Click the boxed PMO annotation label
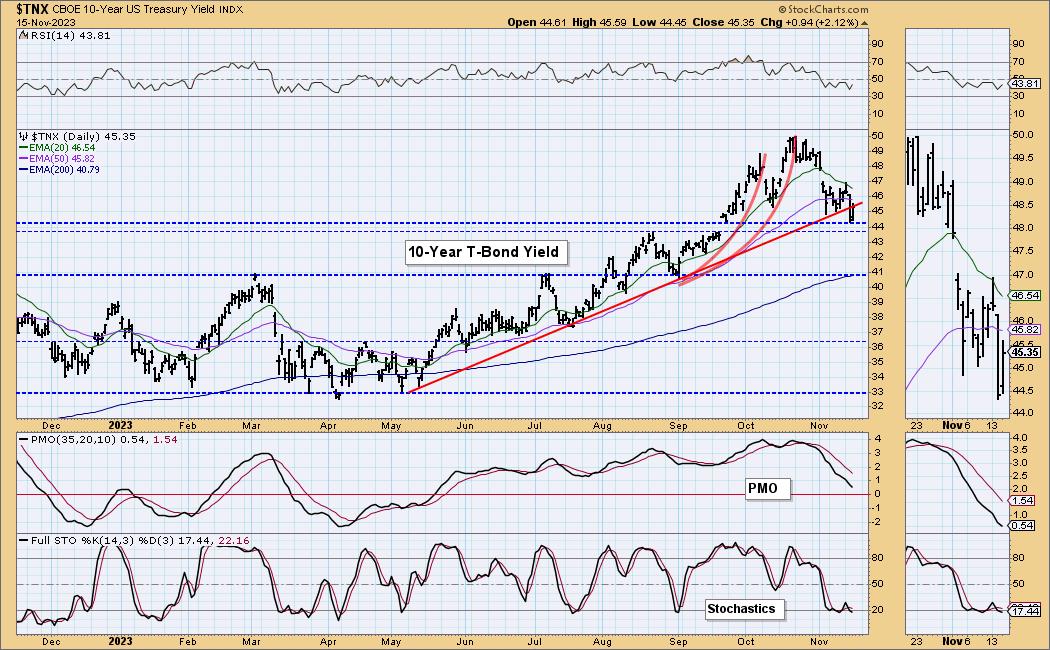The height and width of the screenshot is (650, 1050). point(767,489)
